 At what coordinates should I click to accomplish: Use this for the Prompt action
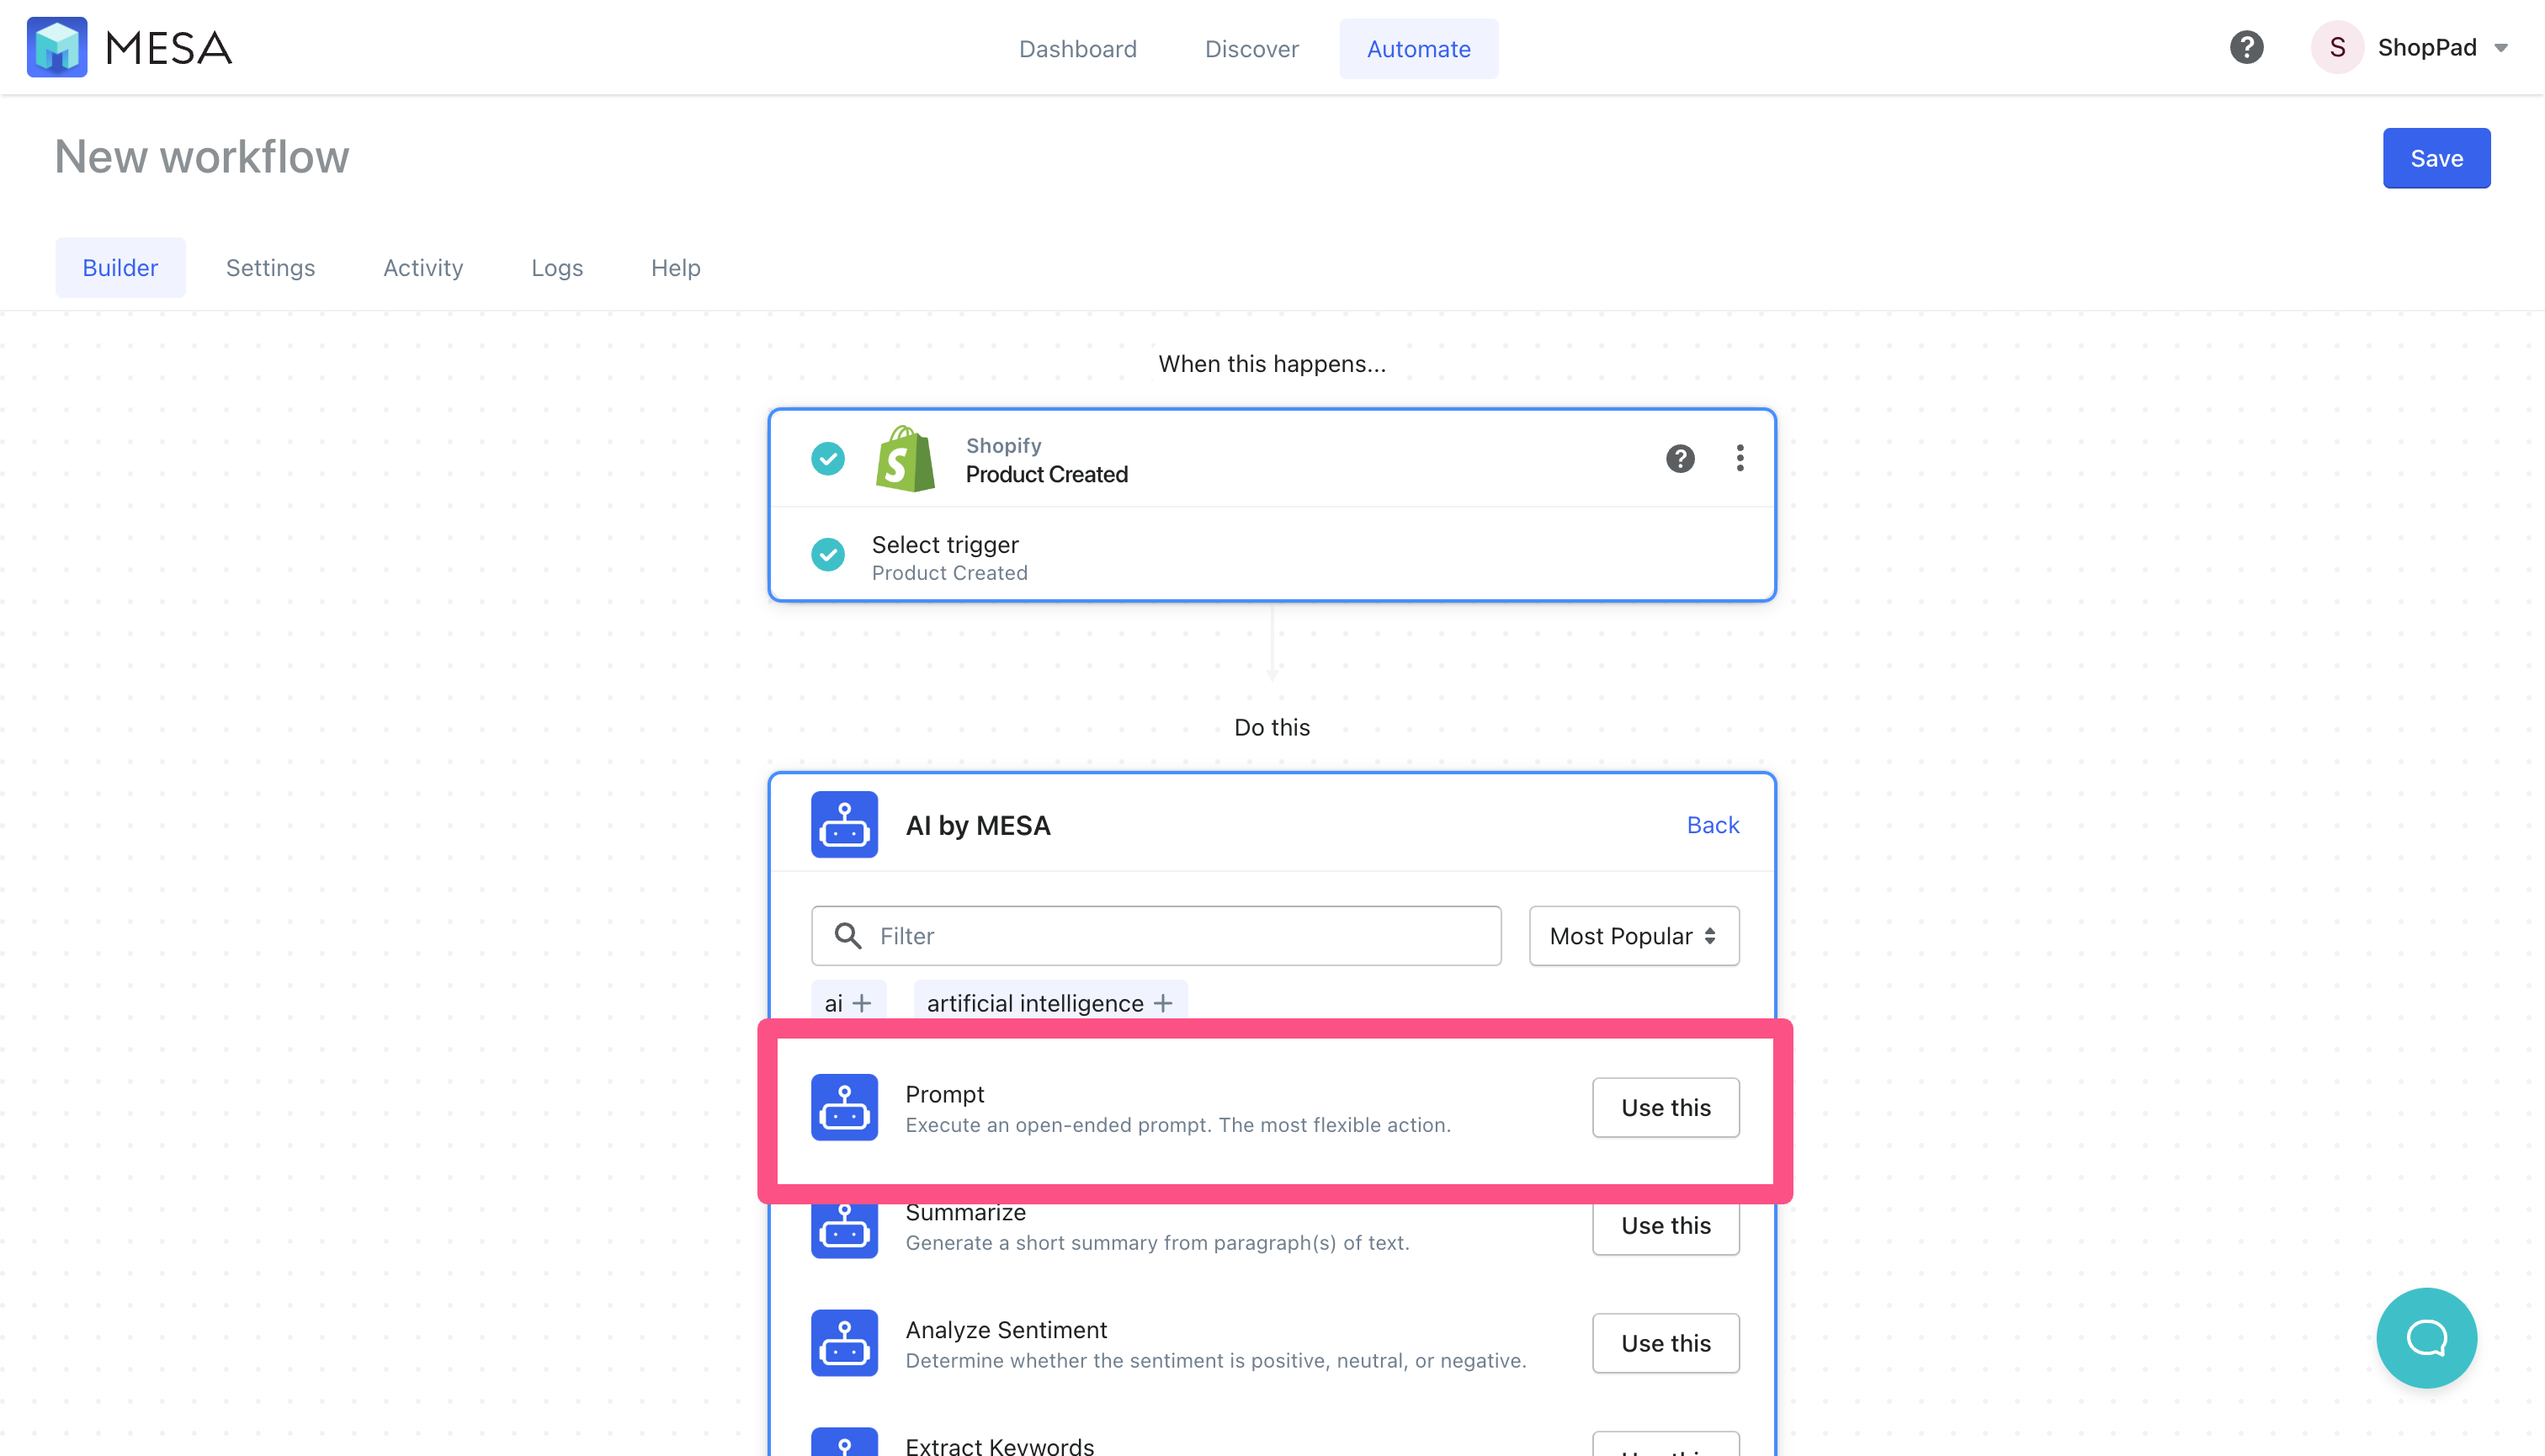(x=1665, y=1107)
